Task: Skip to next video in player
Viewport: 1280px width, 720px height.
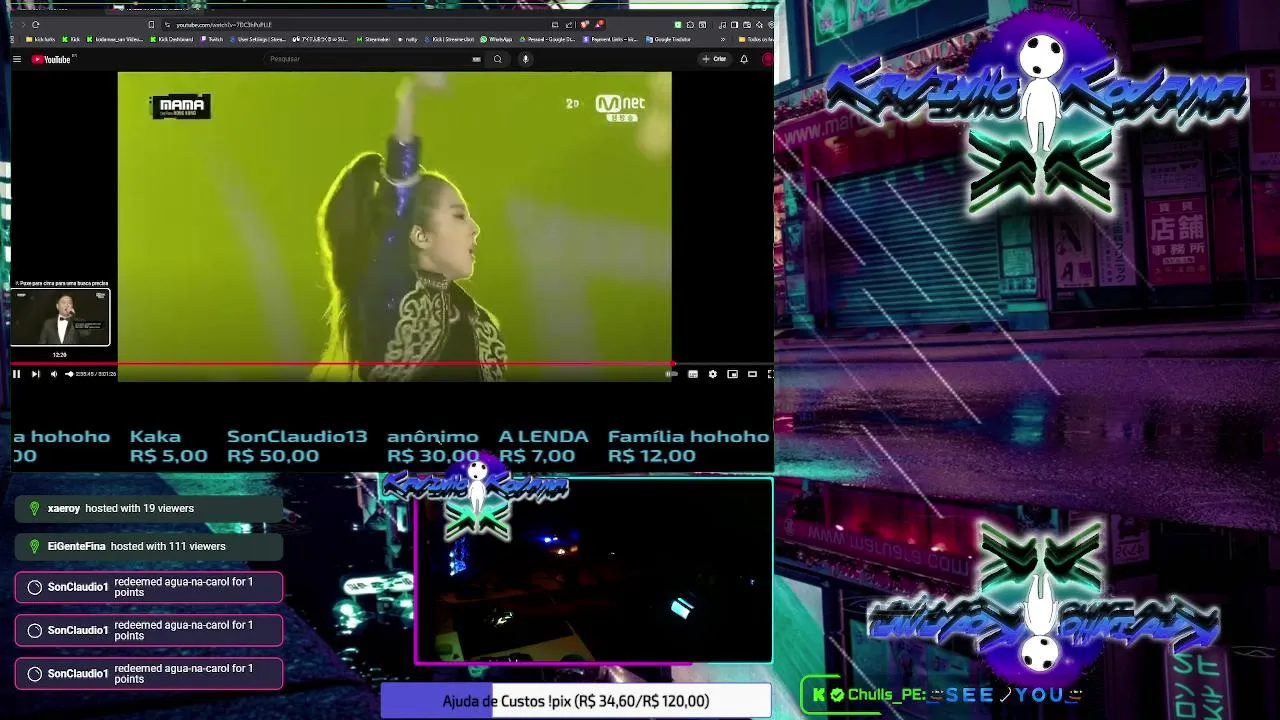Action: point(35,374)
